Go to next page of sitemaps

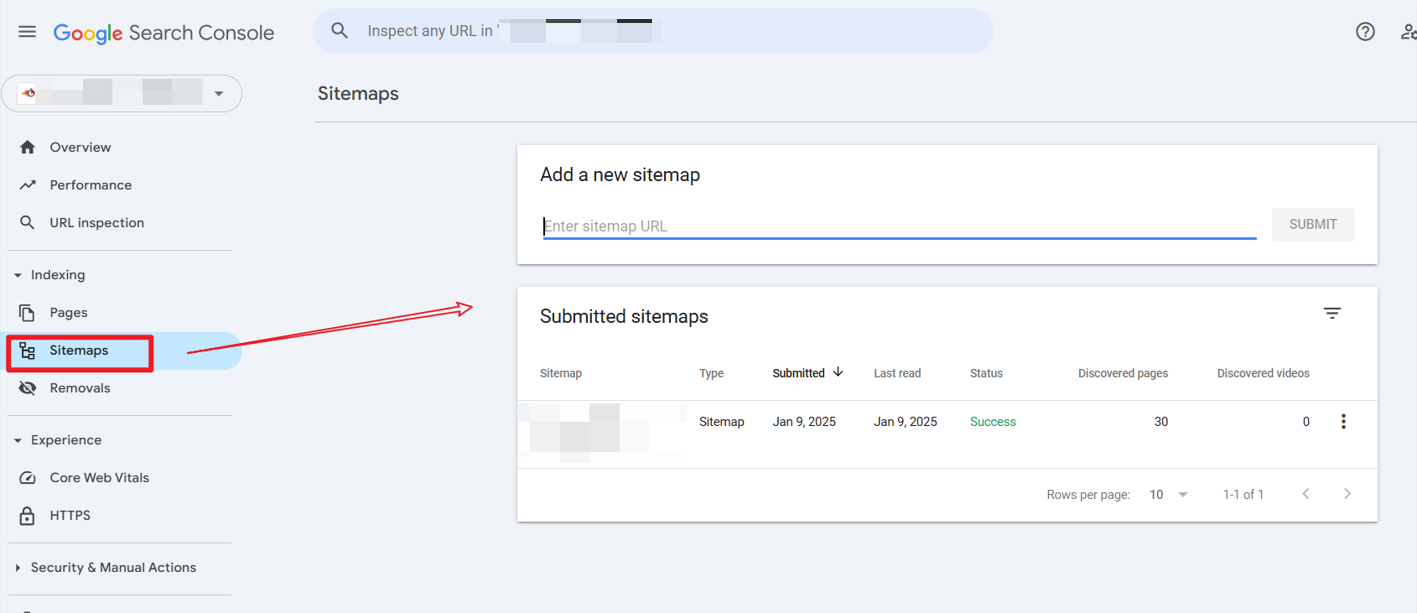click(1347, 494)
